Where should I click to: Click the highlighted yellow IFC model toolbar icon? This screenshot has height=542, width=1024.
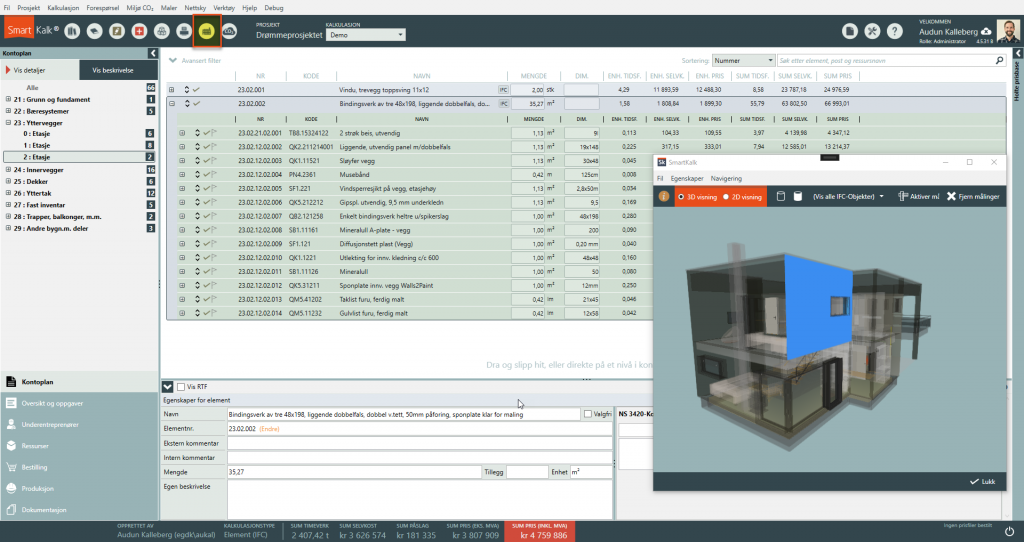pos(206,31)
